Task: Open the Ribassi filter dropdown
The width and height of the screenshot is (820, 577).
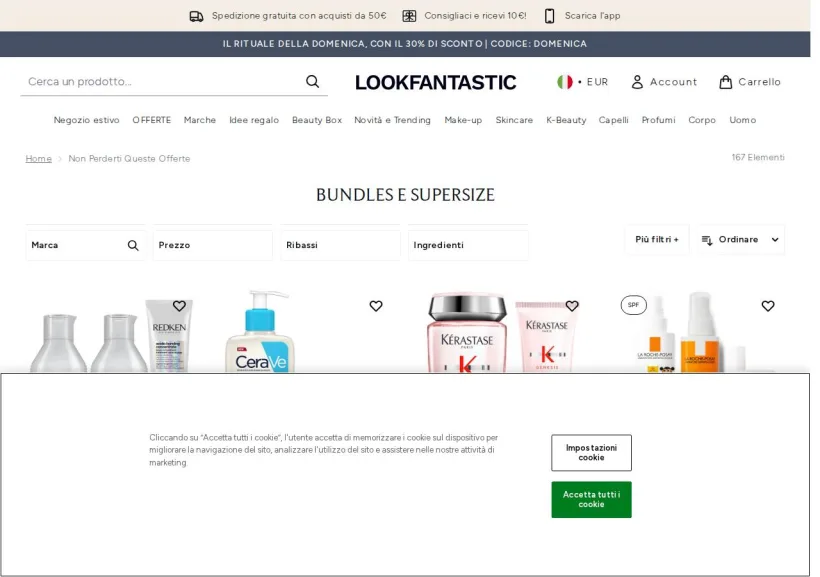Action: click(340, 245)
